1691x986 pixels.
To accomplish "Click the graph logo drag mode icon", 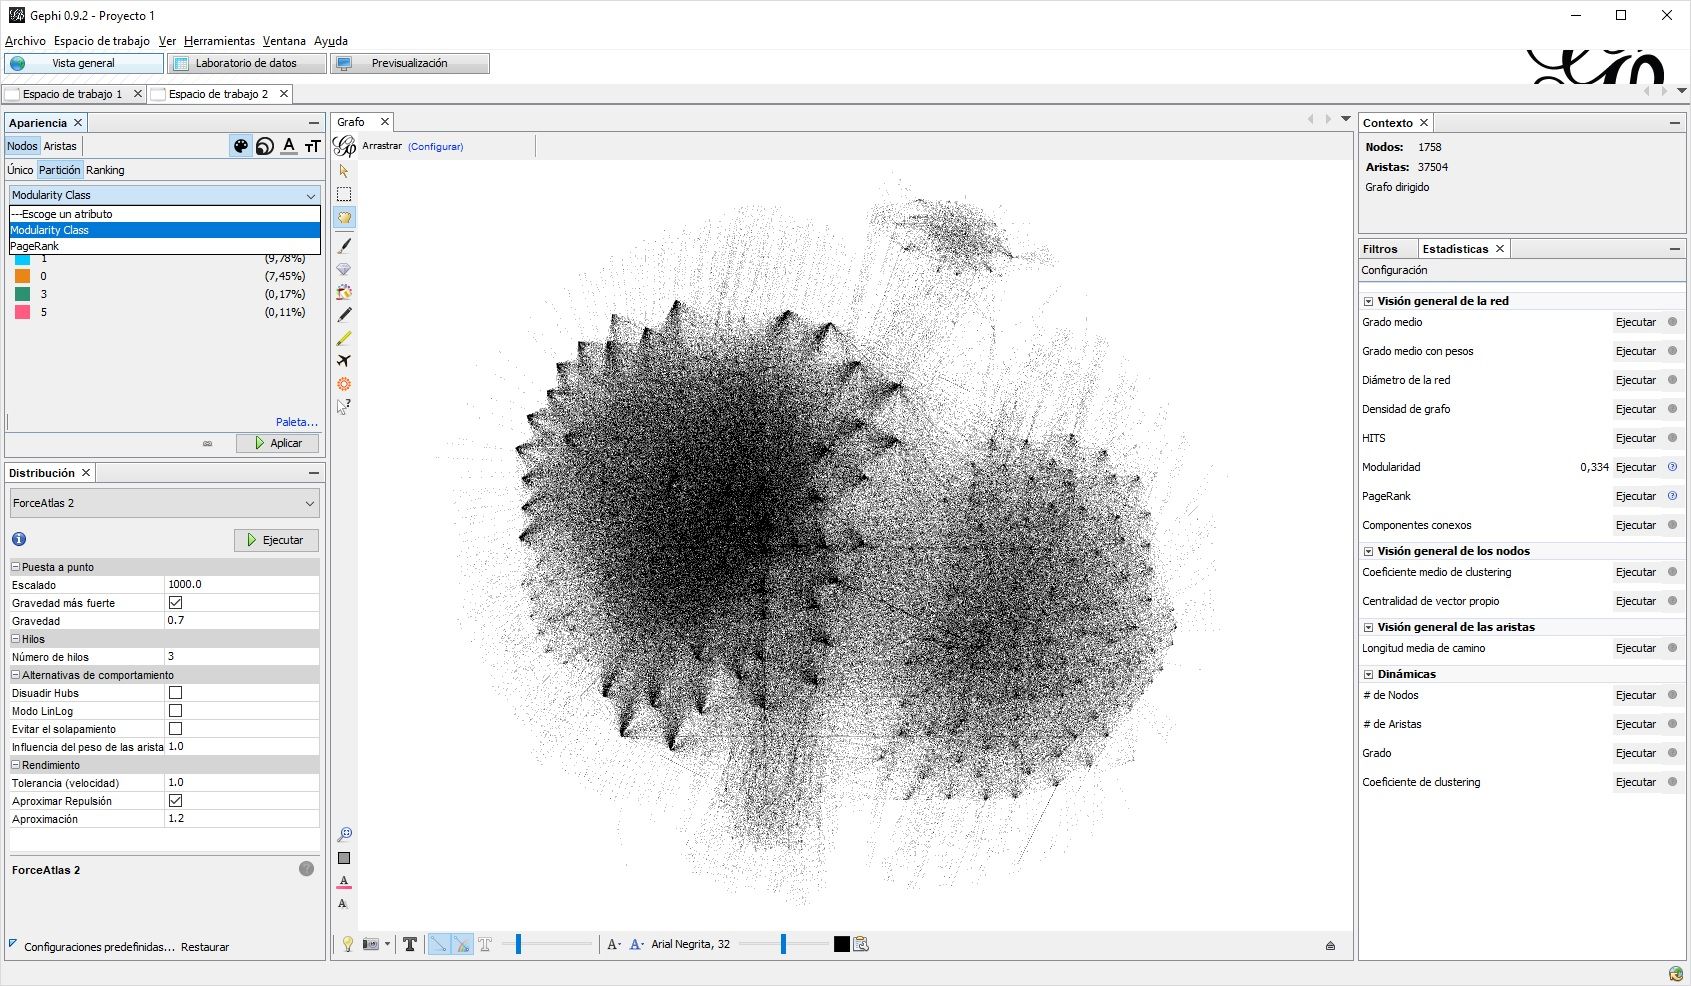I will point(344,146).
